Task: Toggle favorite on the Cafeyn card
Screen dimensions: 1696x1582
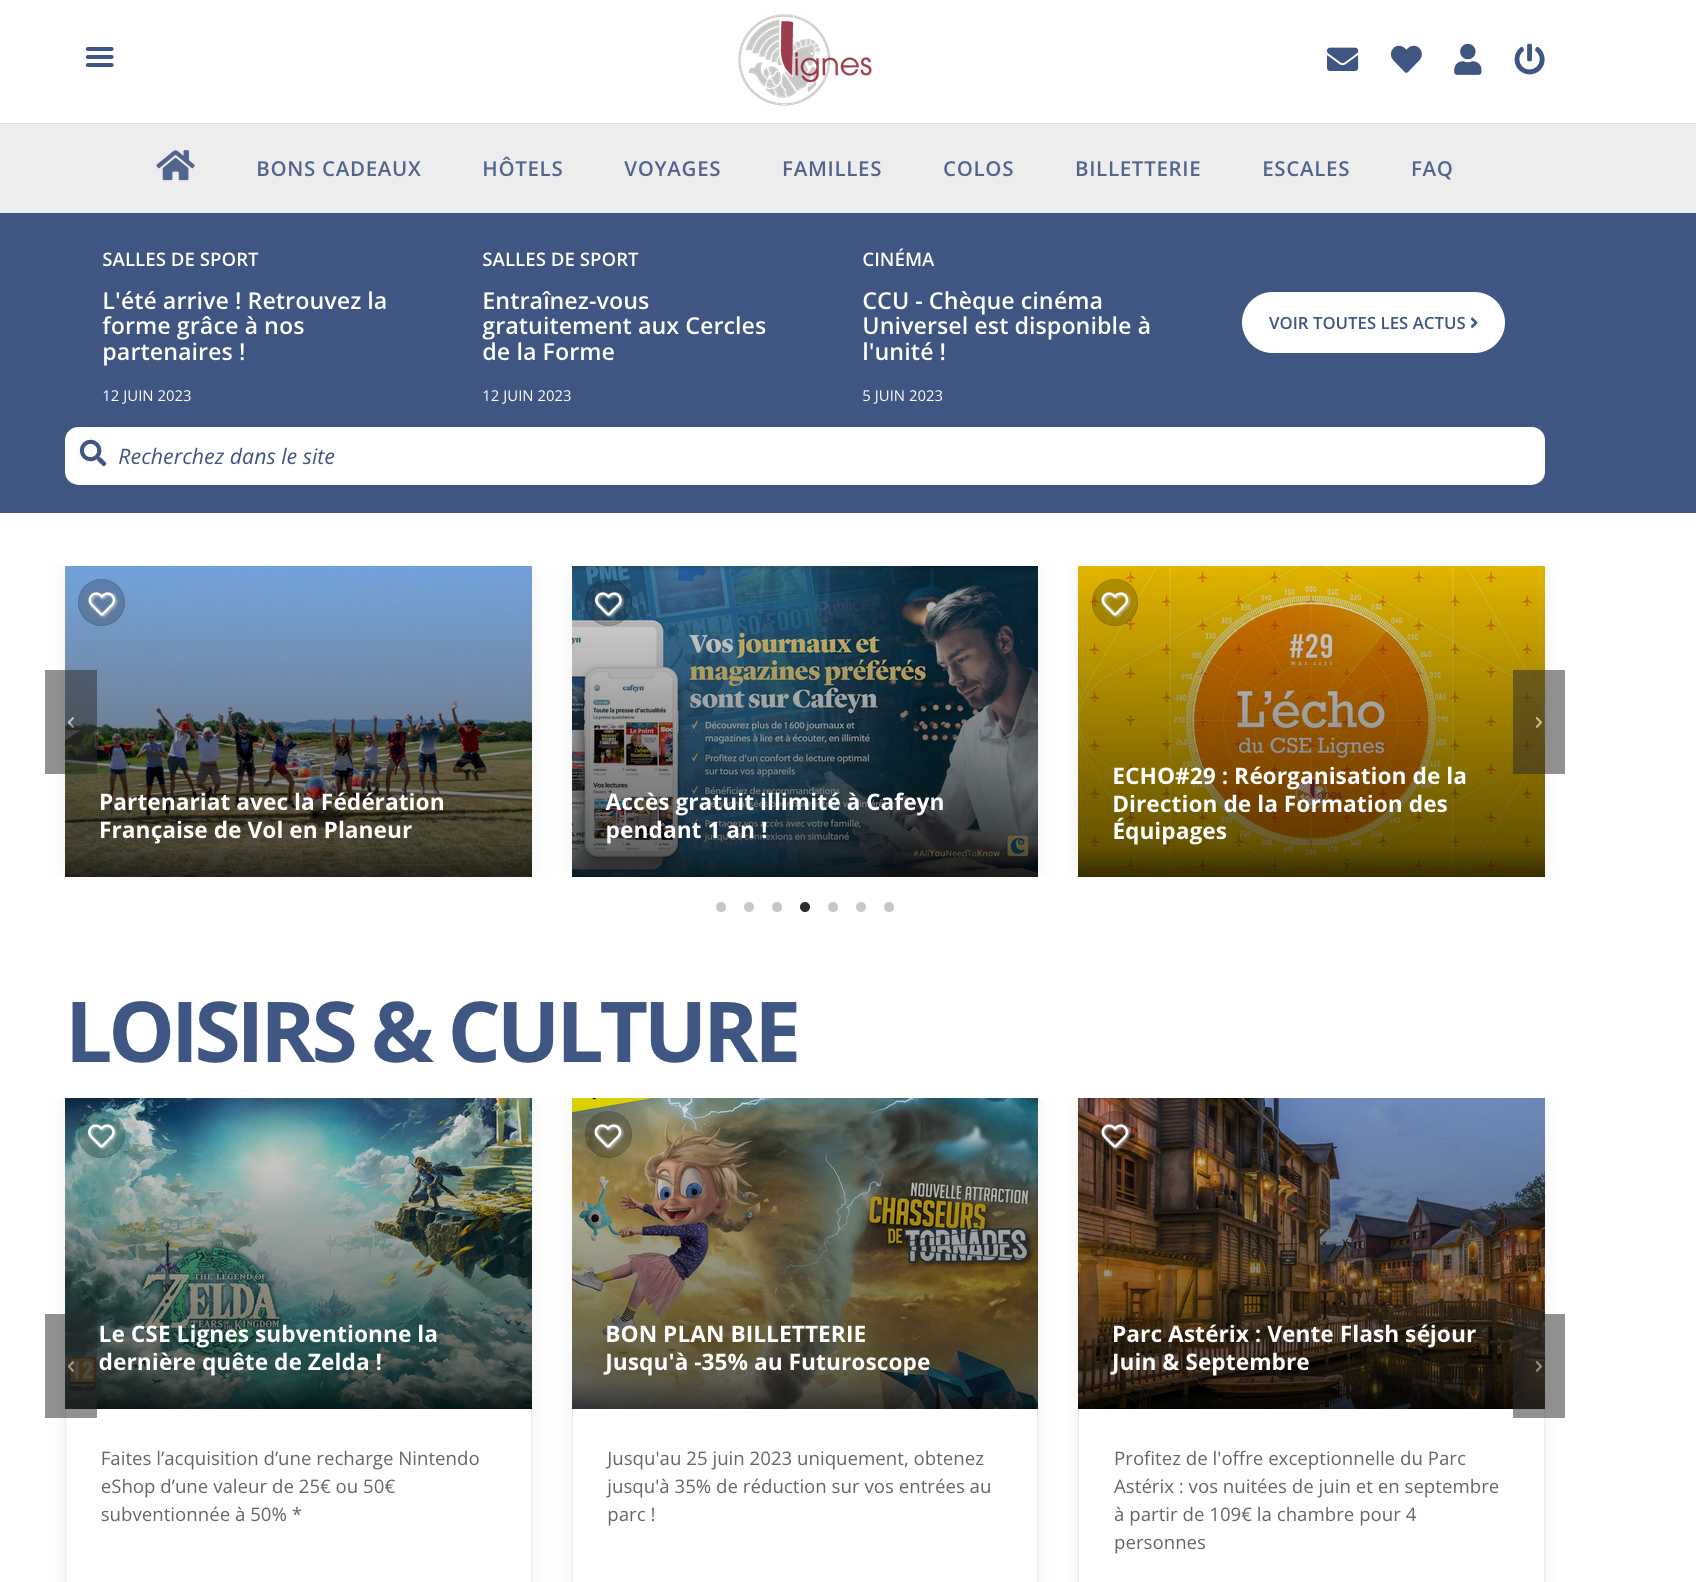Action: click(x=608, y=604)
